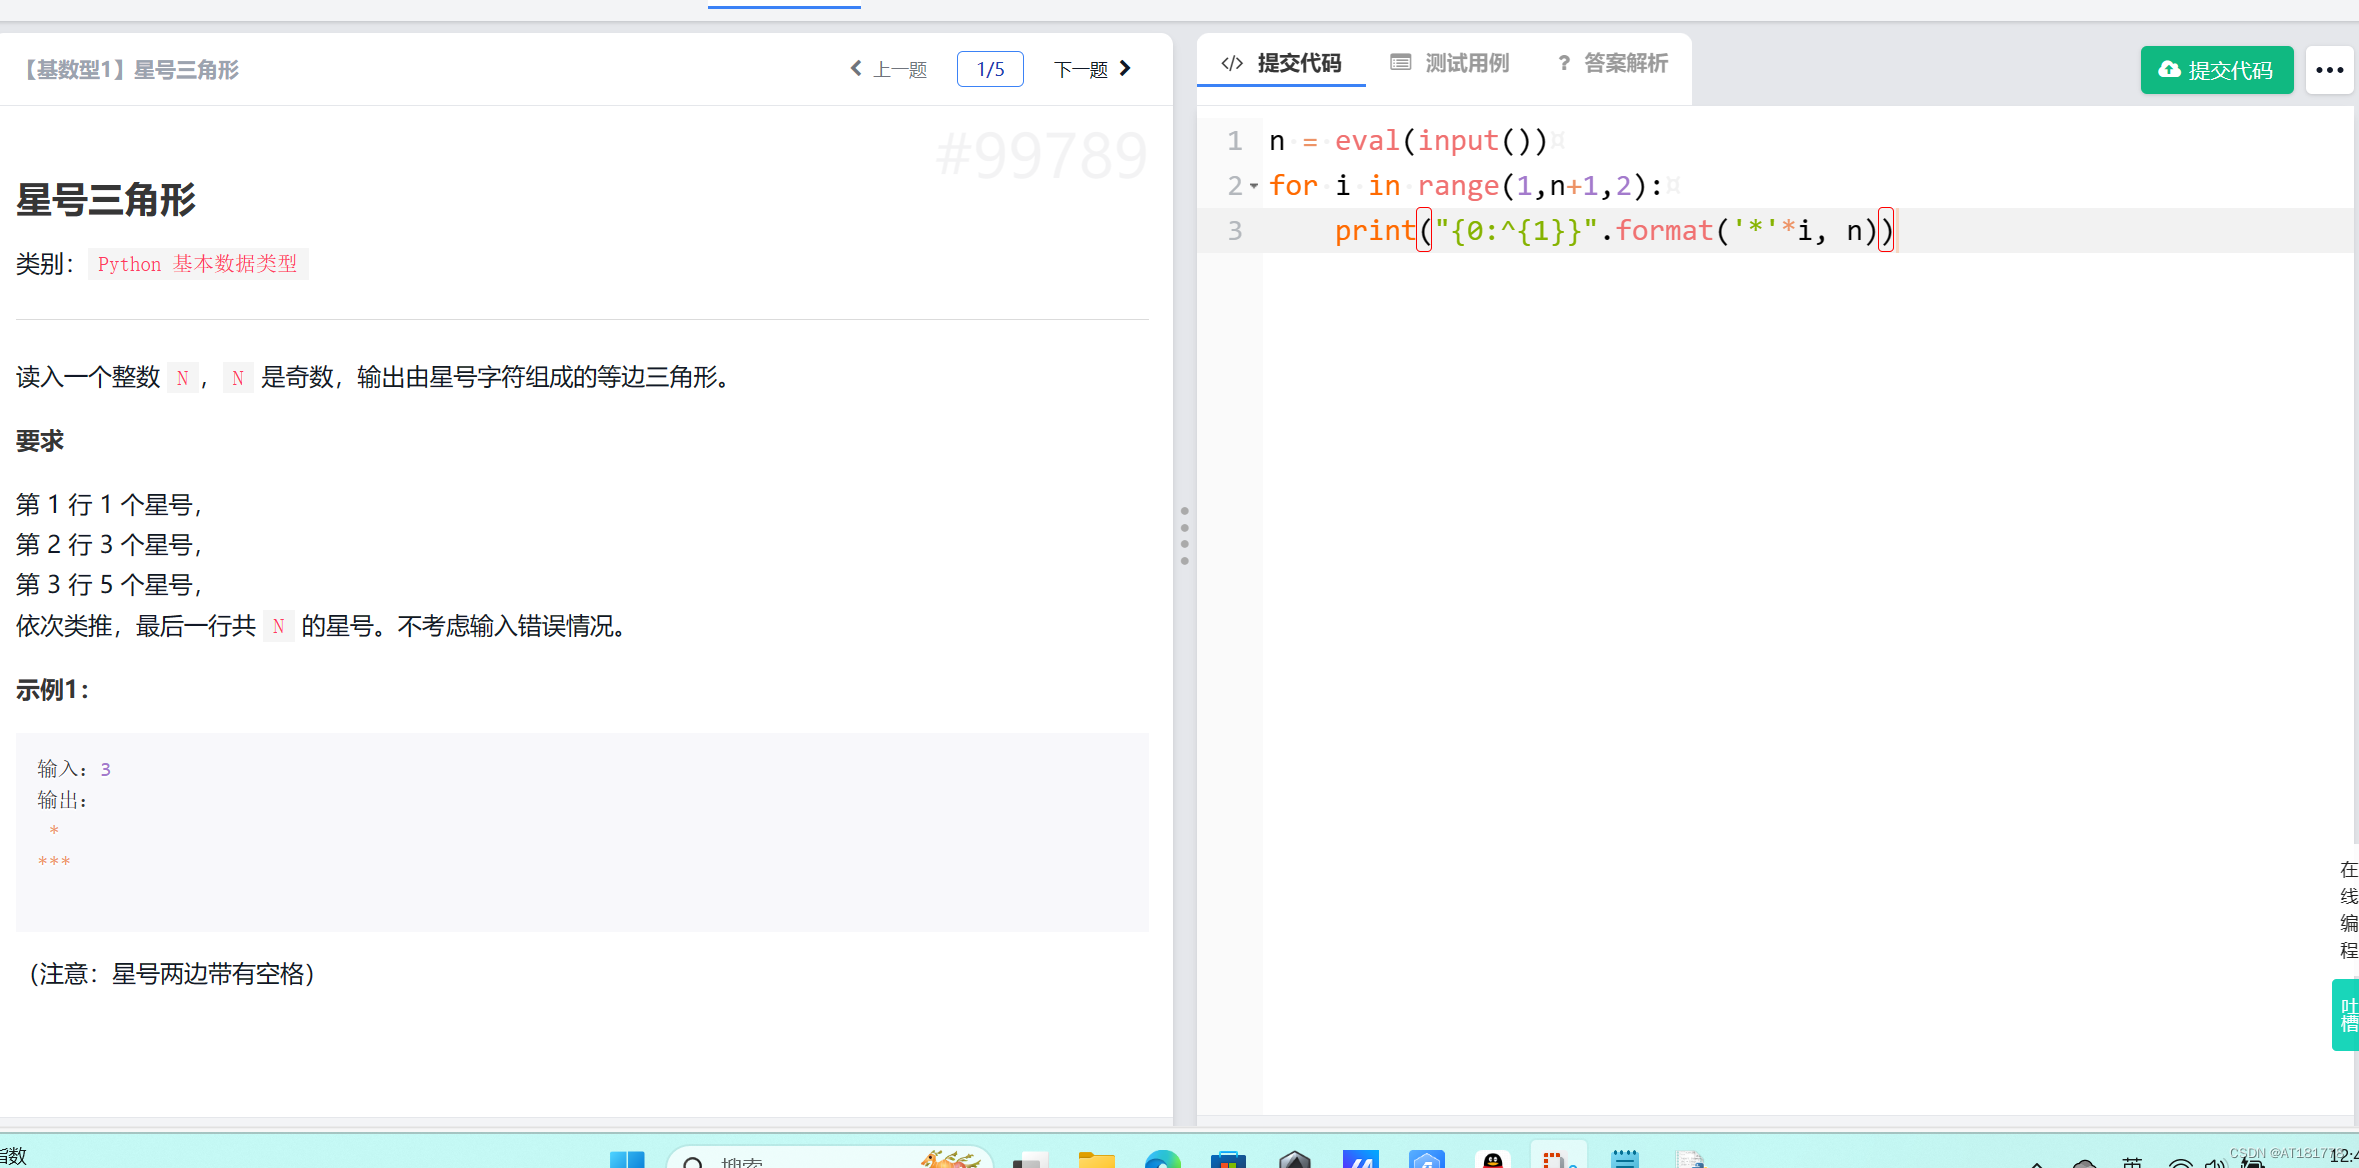Viewport: 2359px width, 1168px height.
Task: Click the battery icon in system tray
Action: tap(2253, 1162)
